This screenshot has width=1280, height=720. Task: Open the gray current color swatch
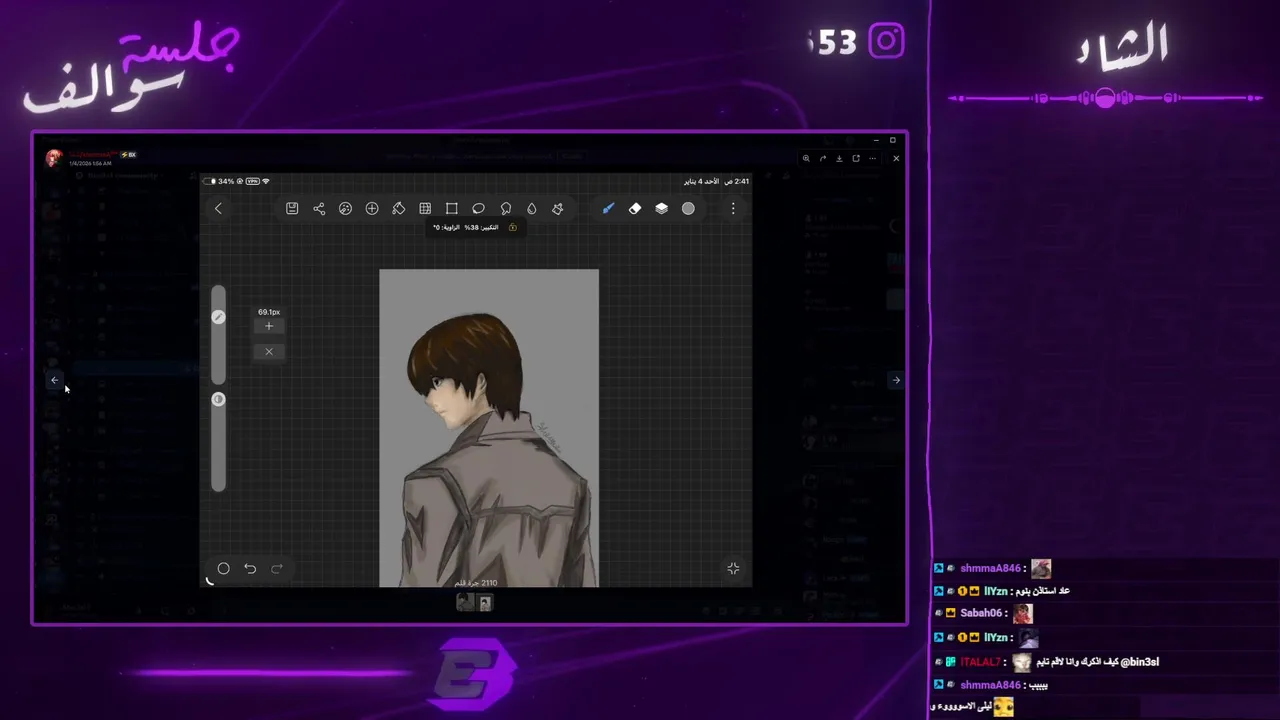point(688,208)
